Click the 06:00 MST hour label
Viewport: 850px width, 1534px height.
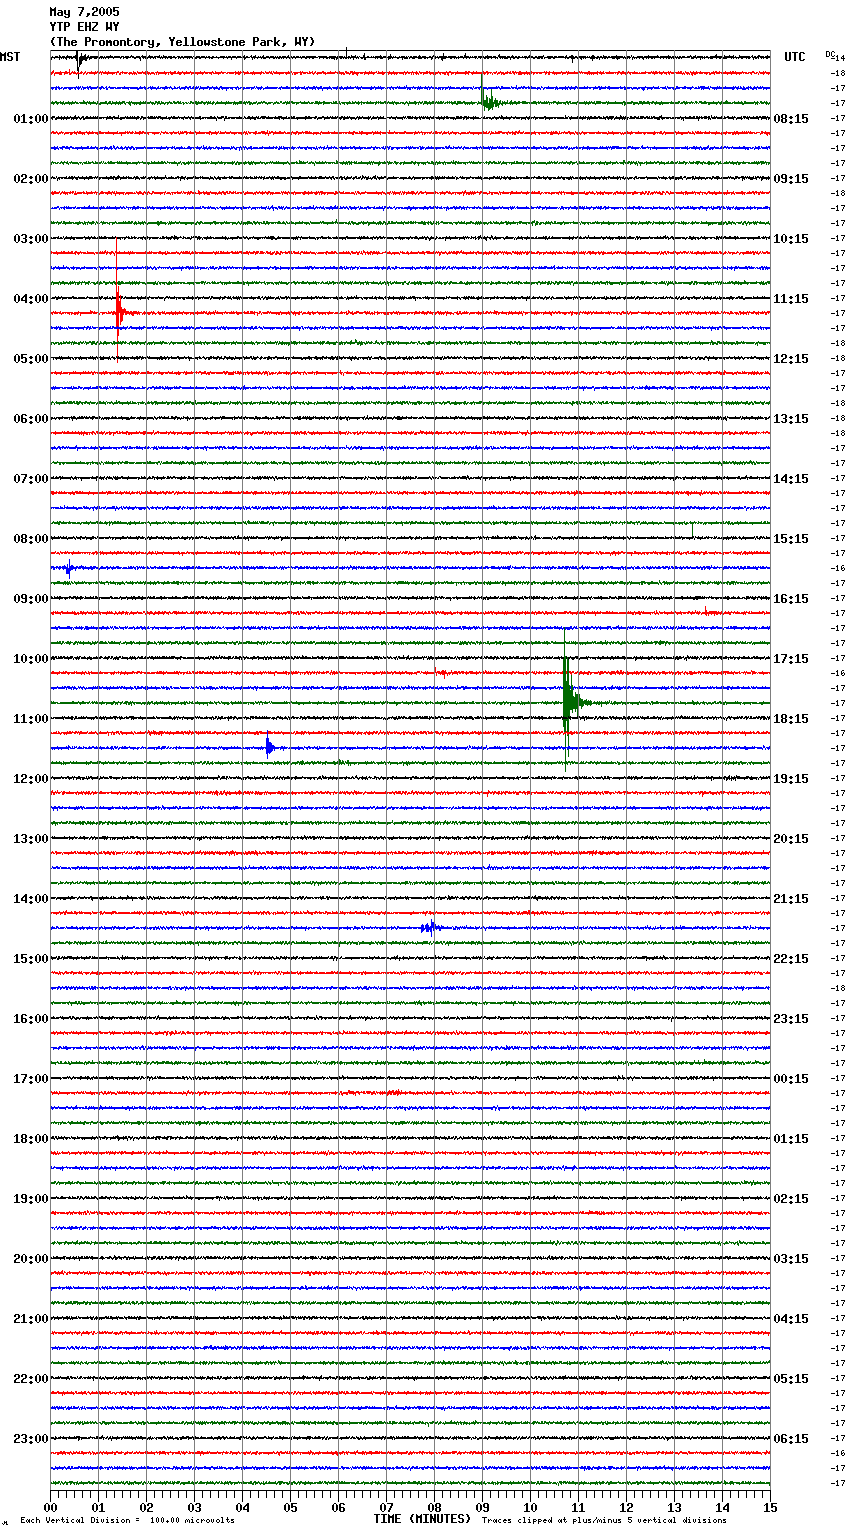[31, 419]
